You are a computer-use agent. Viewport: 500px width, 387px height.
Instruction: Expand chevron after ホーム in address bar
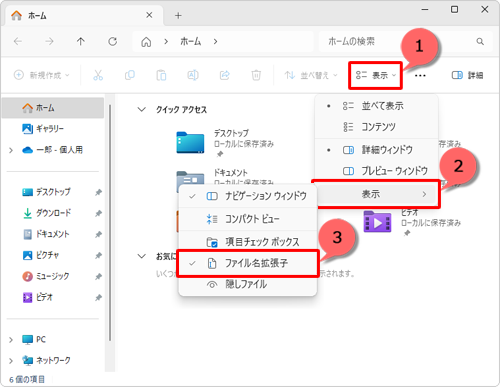215,42
